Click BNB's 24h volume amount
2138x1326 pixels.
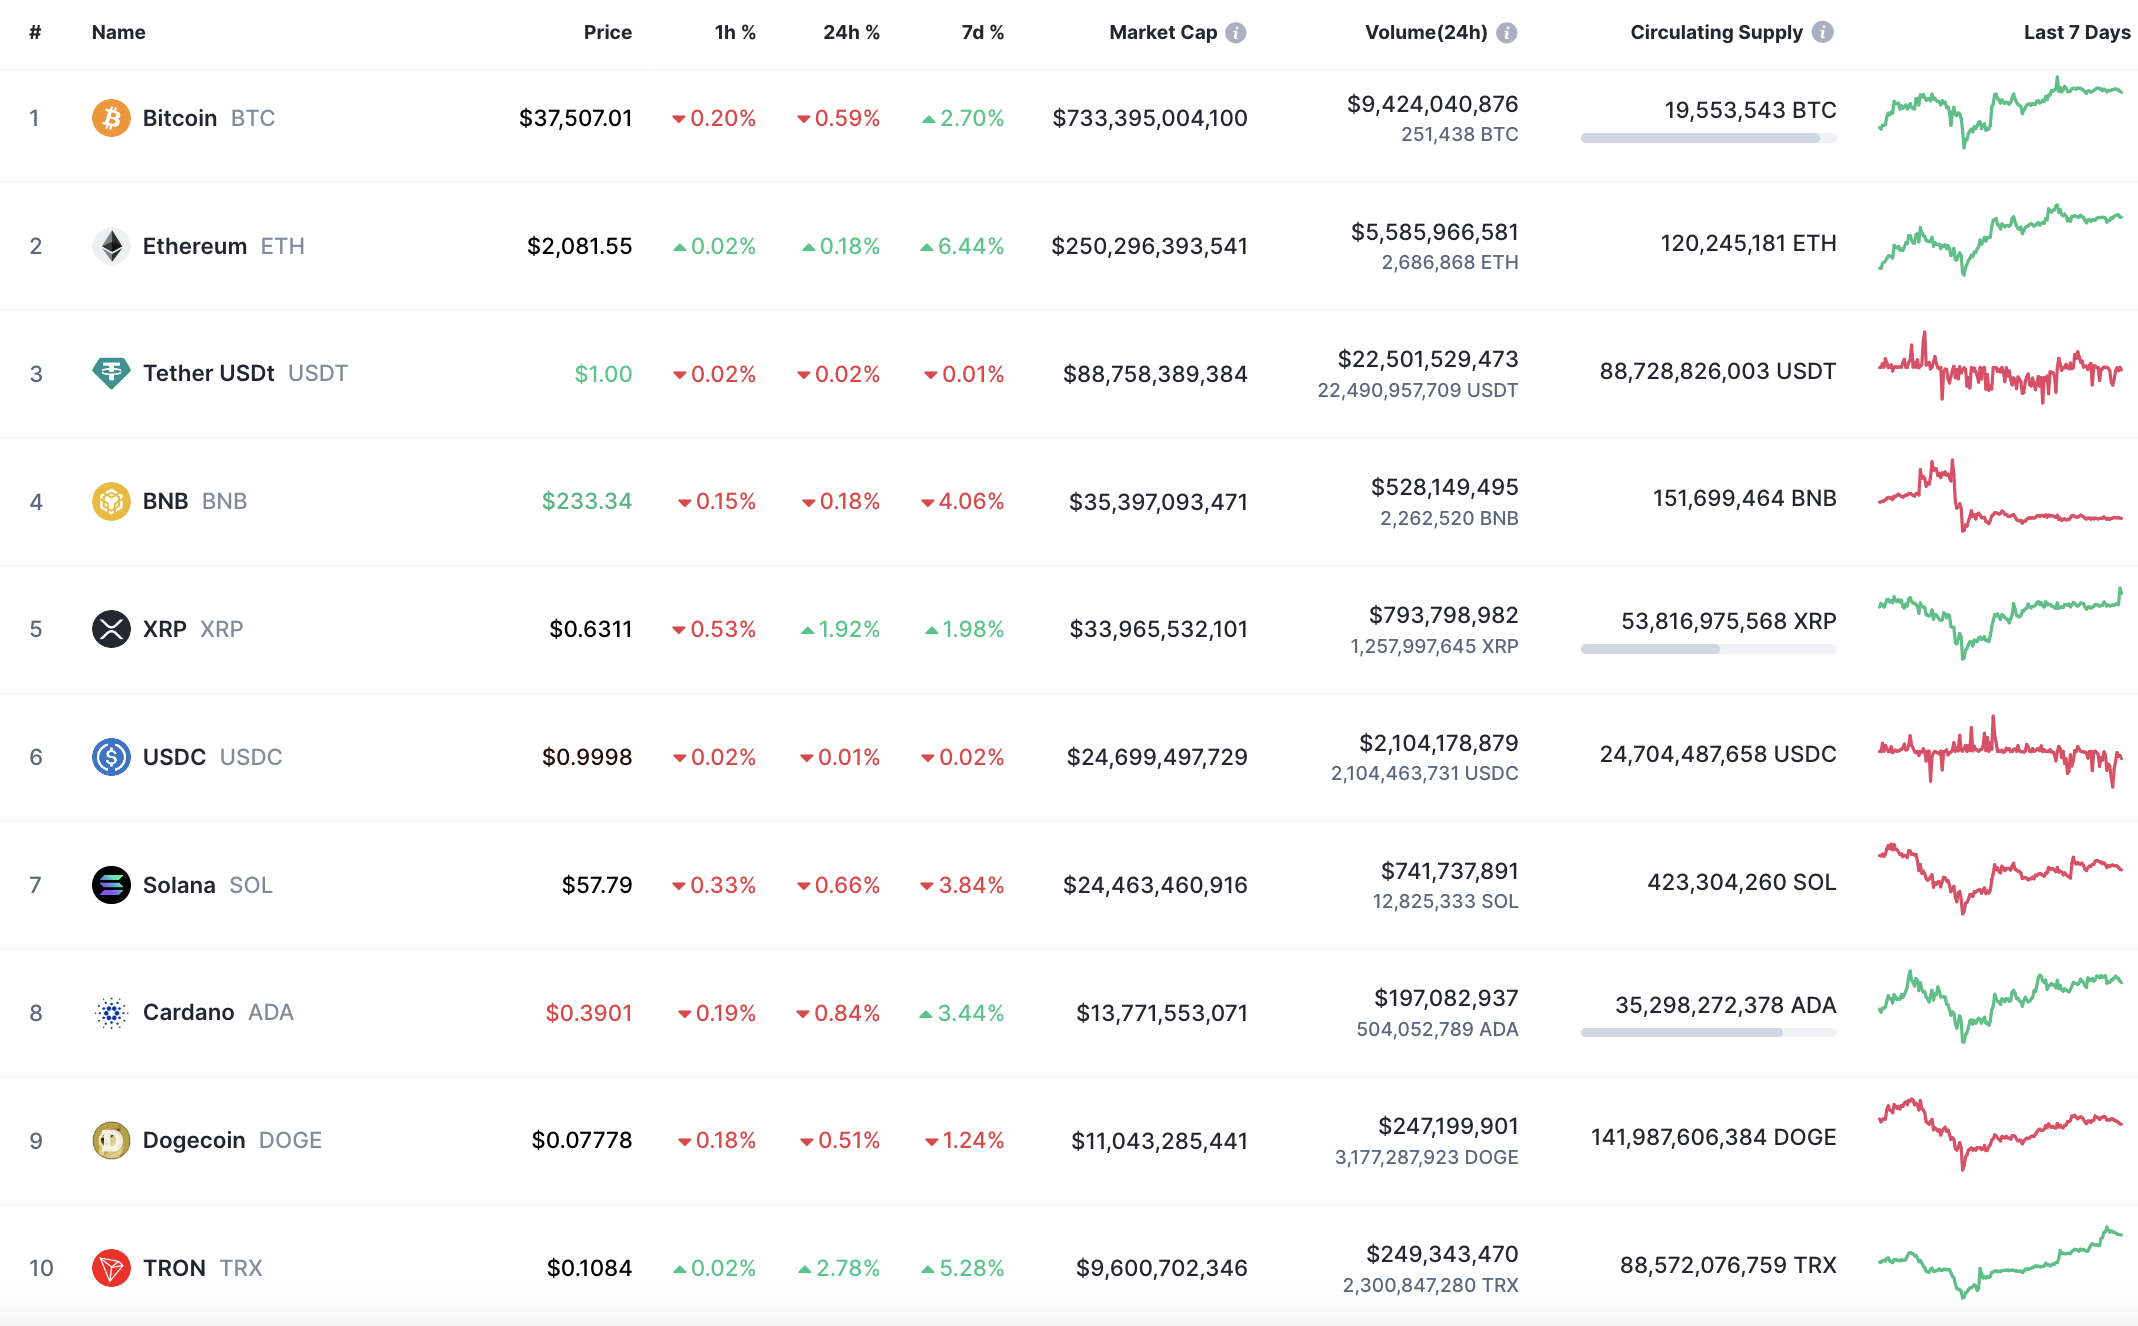[x=1444, y=487]
